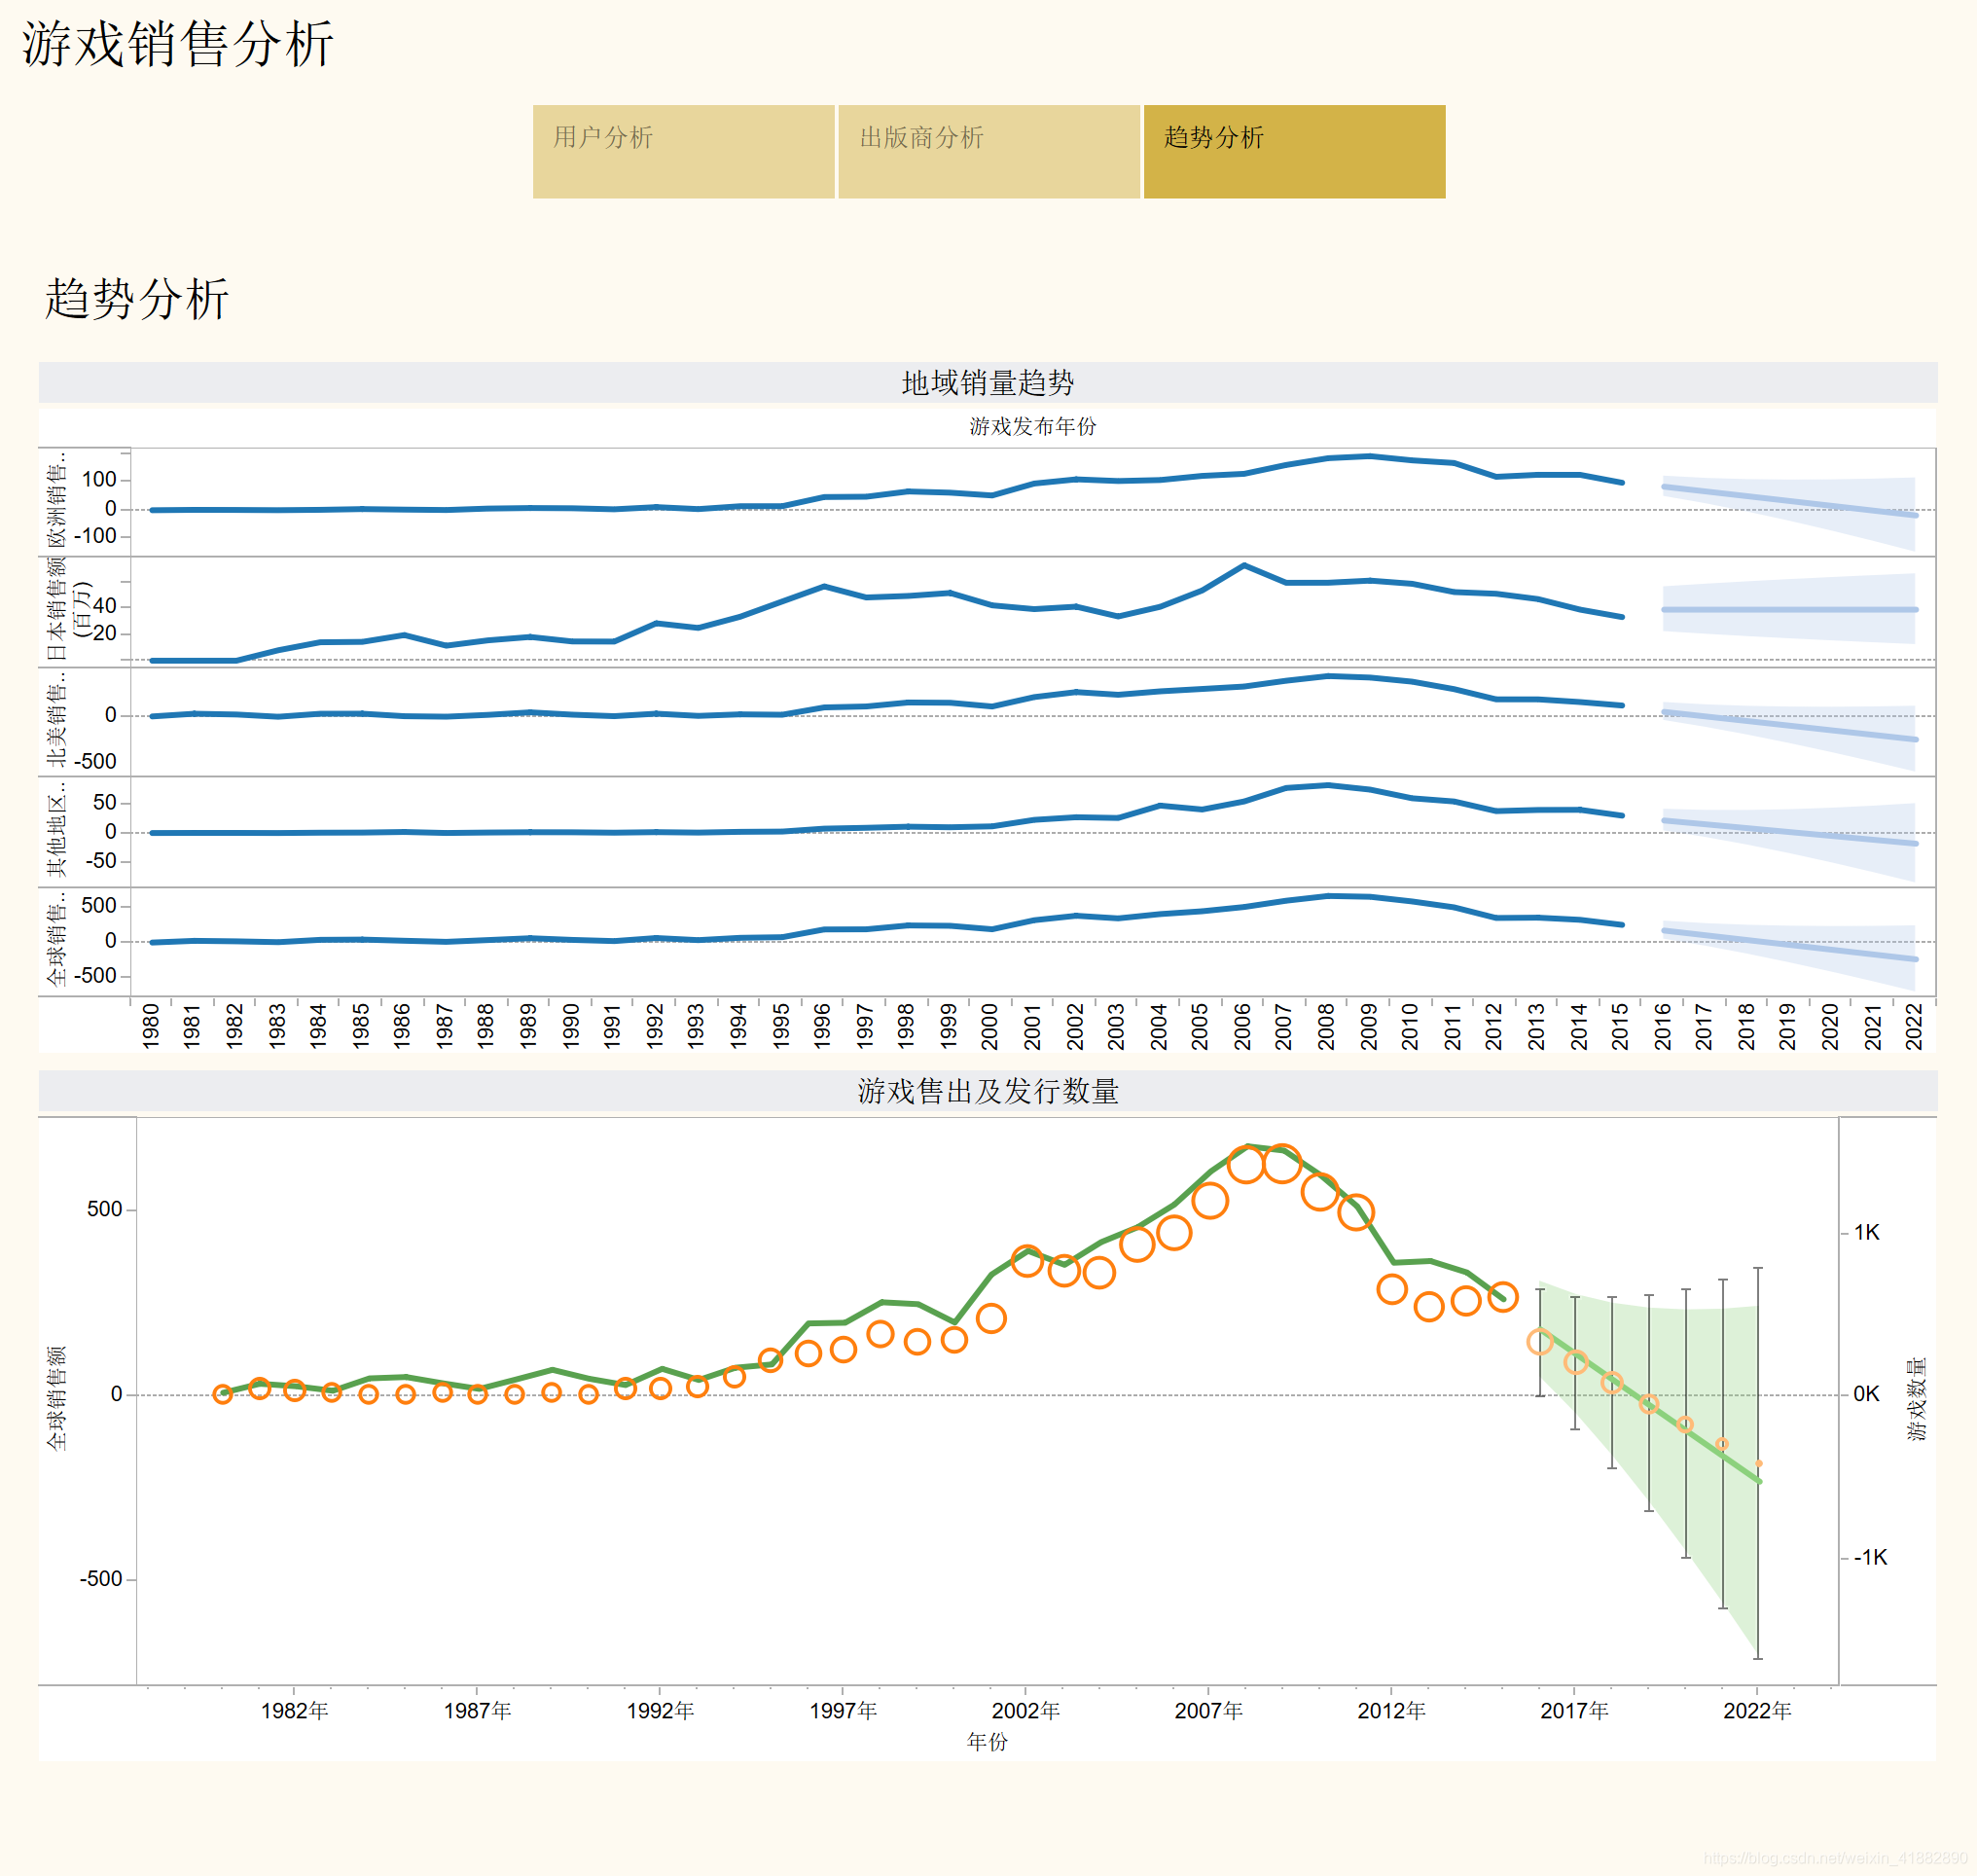Viewport: 1977px width, 1876px height.
Task: Click the 2017年 x-axis label
Action: coord(1574,1711)
